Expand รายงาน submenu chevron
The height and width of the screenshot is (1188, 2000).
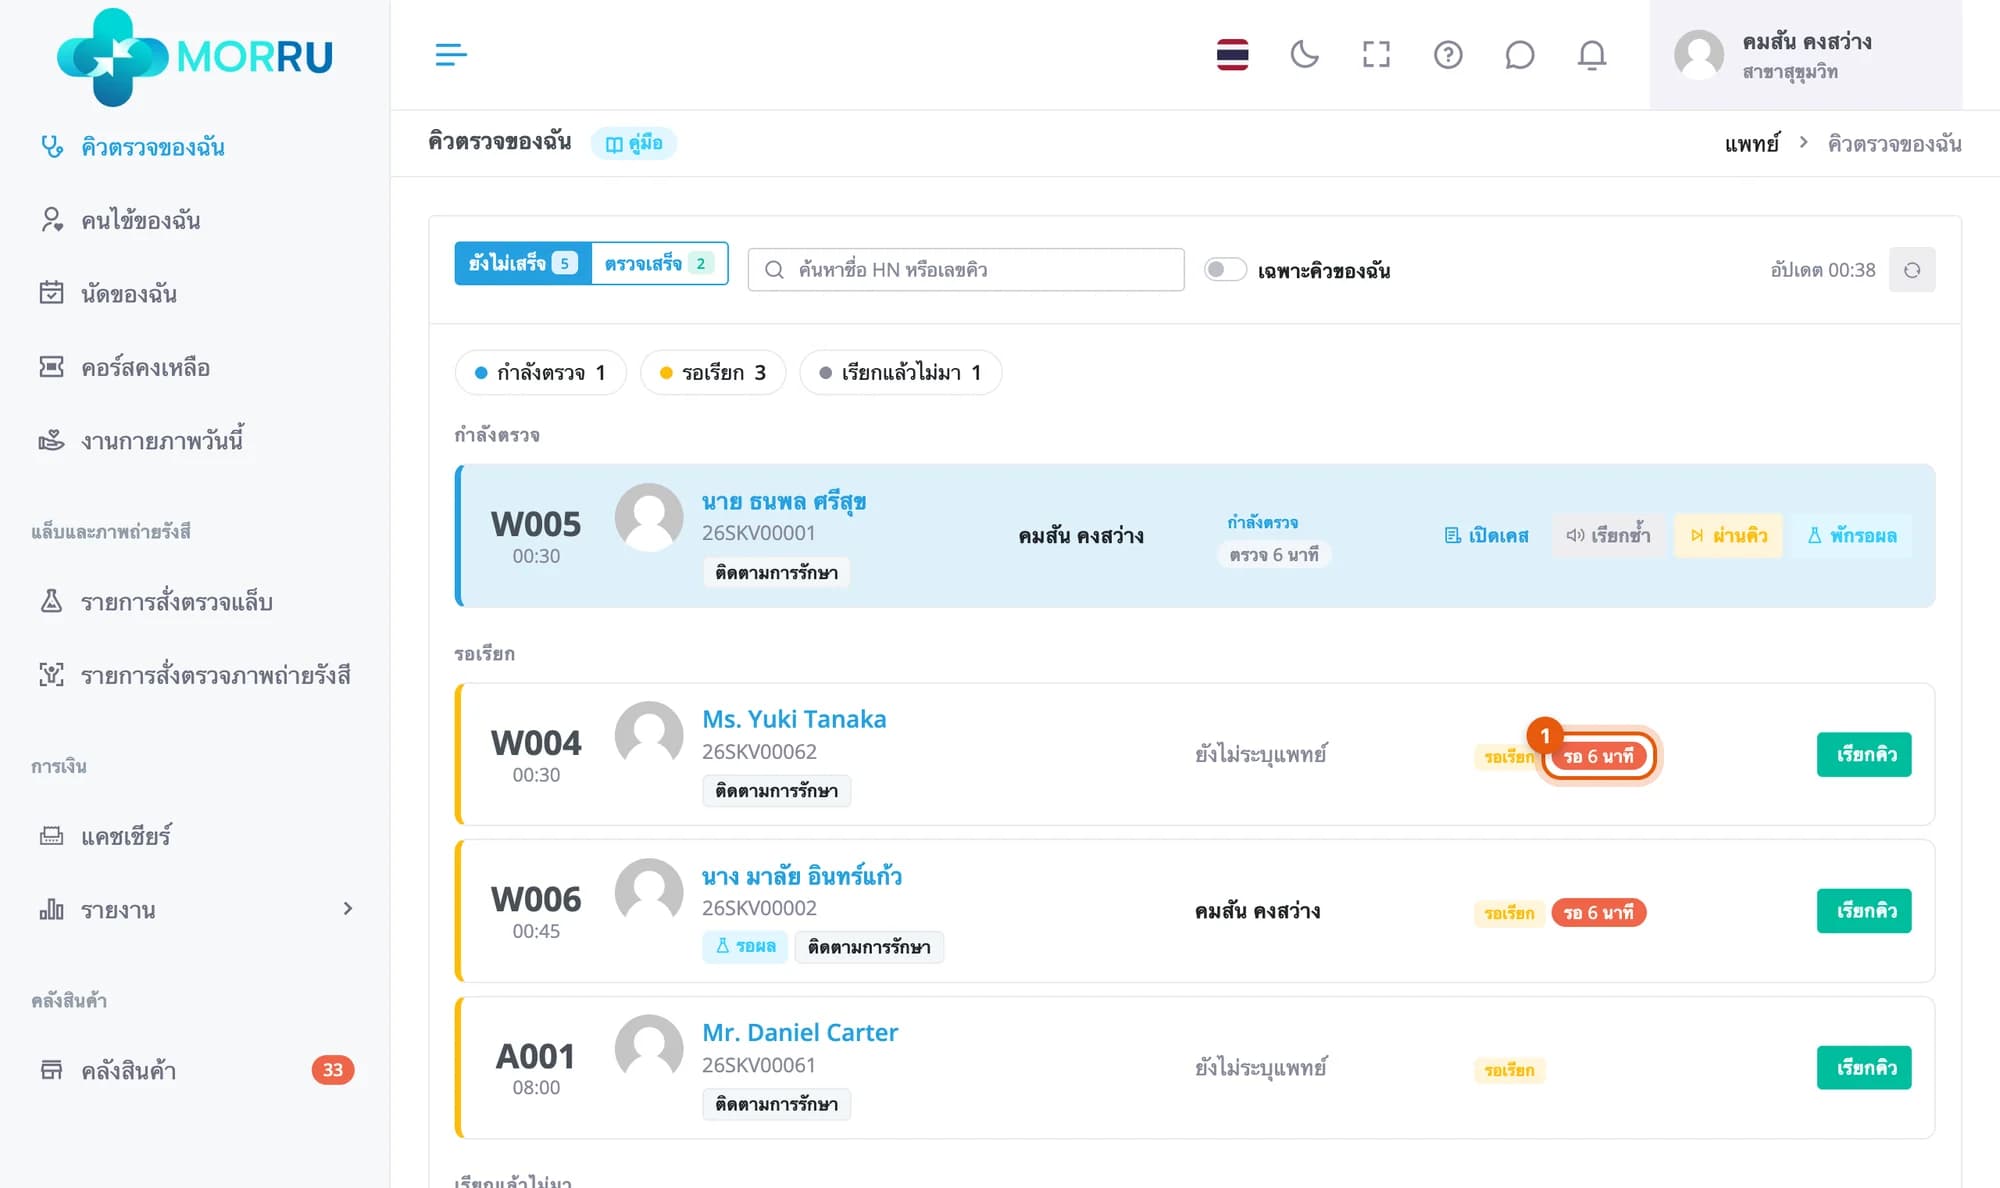tap(348, 909)
